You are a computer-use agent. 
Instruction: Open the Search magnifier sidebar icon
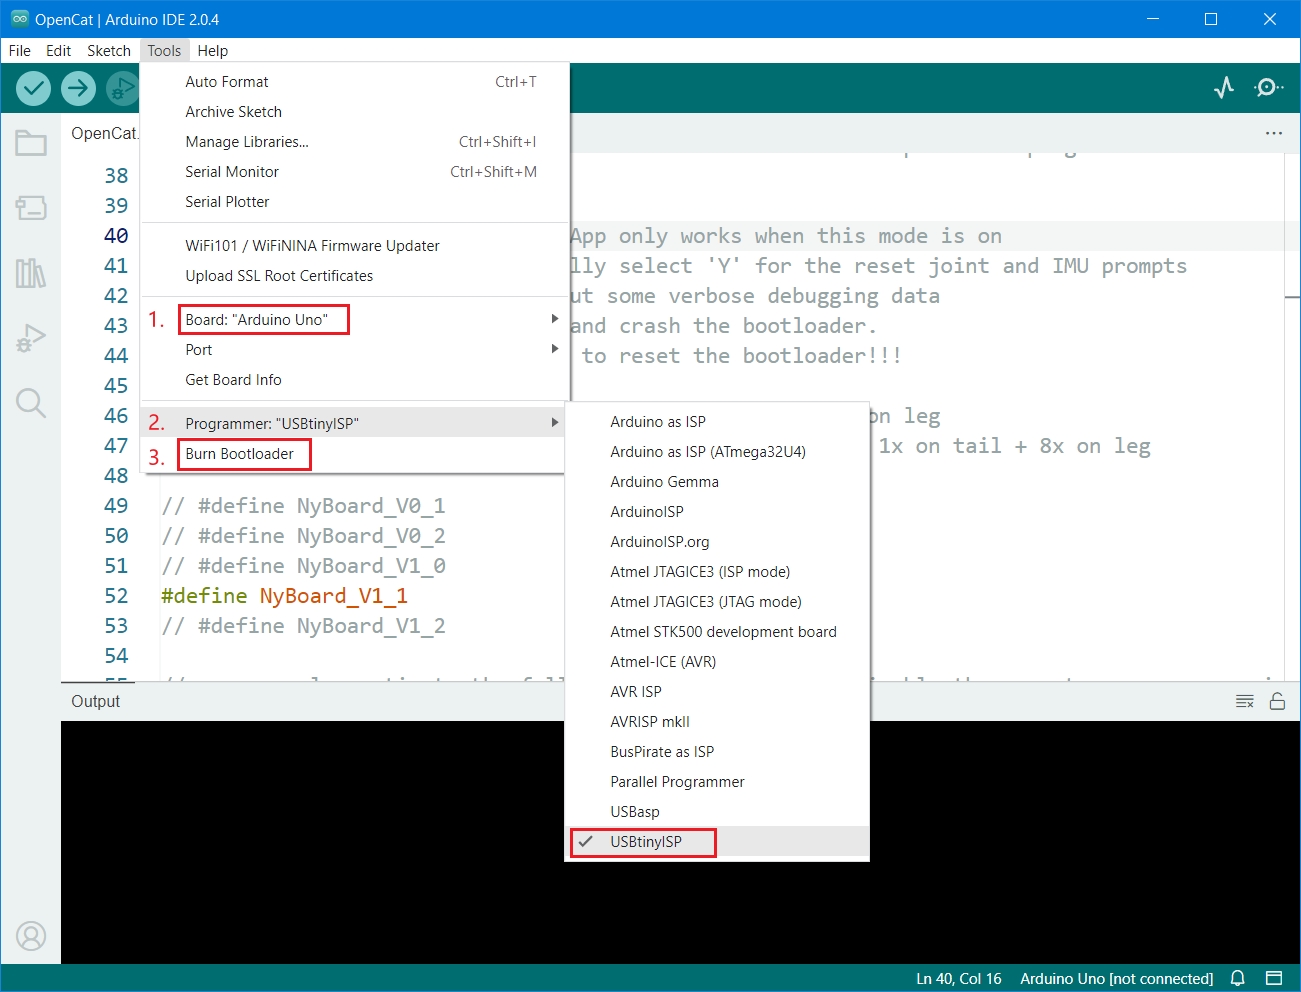pyautogui.click(x=31, y=403)
